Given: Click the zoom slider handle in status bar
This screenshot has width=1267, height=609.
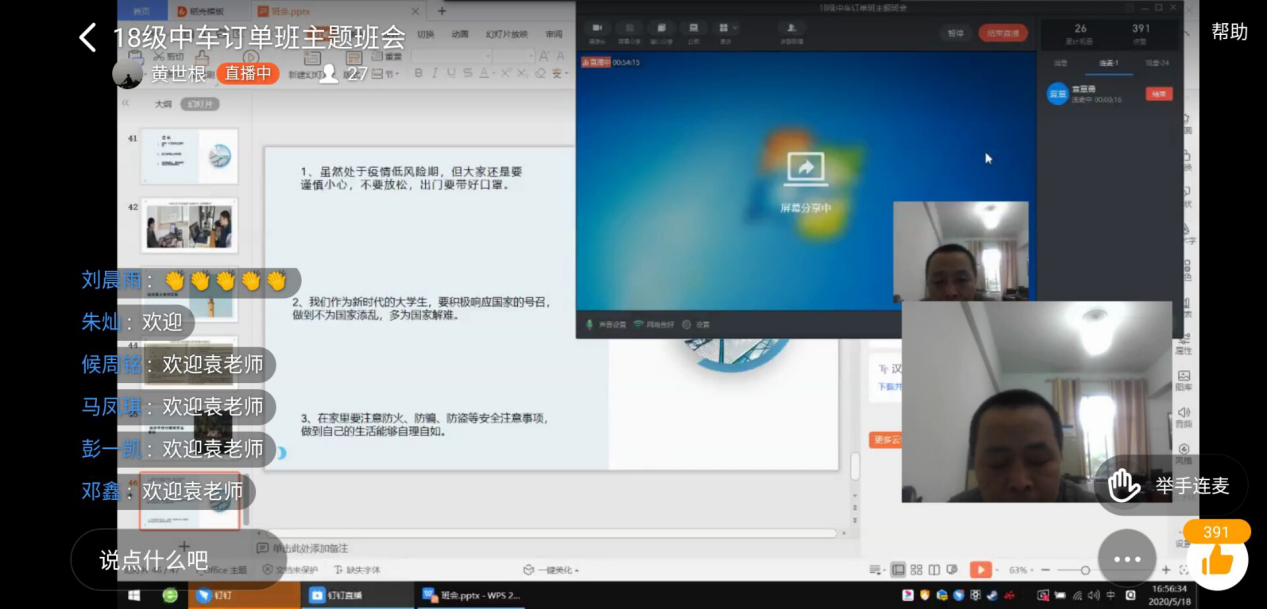Looking at the screenshot, I should click(1085, 570).
